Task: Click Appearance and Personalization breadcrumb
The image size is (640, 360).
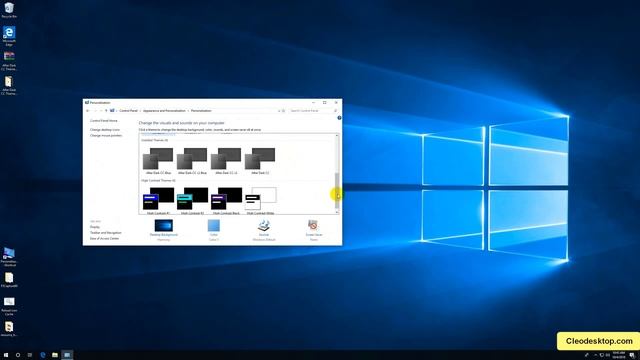Action: 164,111
